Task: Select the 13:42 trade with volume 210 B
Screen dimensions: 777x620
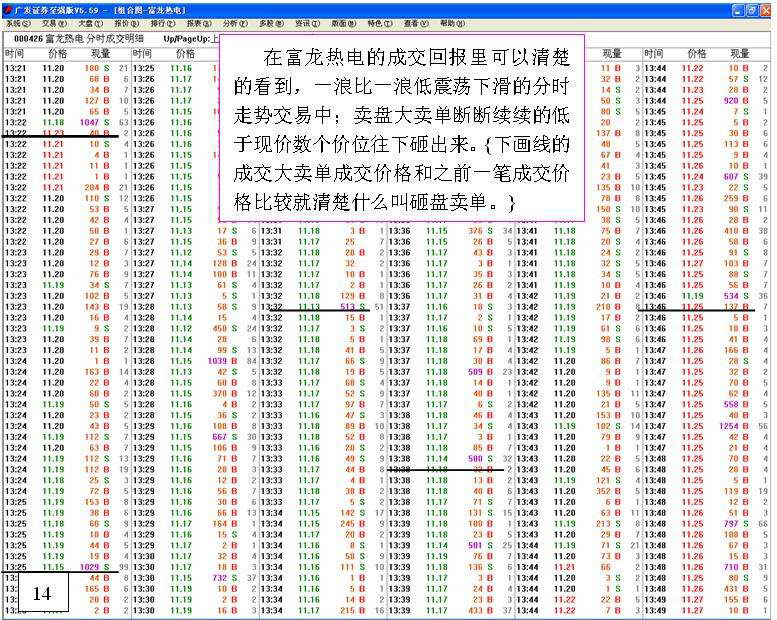Action: click(579, 307)
